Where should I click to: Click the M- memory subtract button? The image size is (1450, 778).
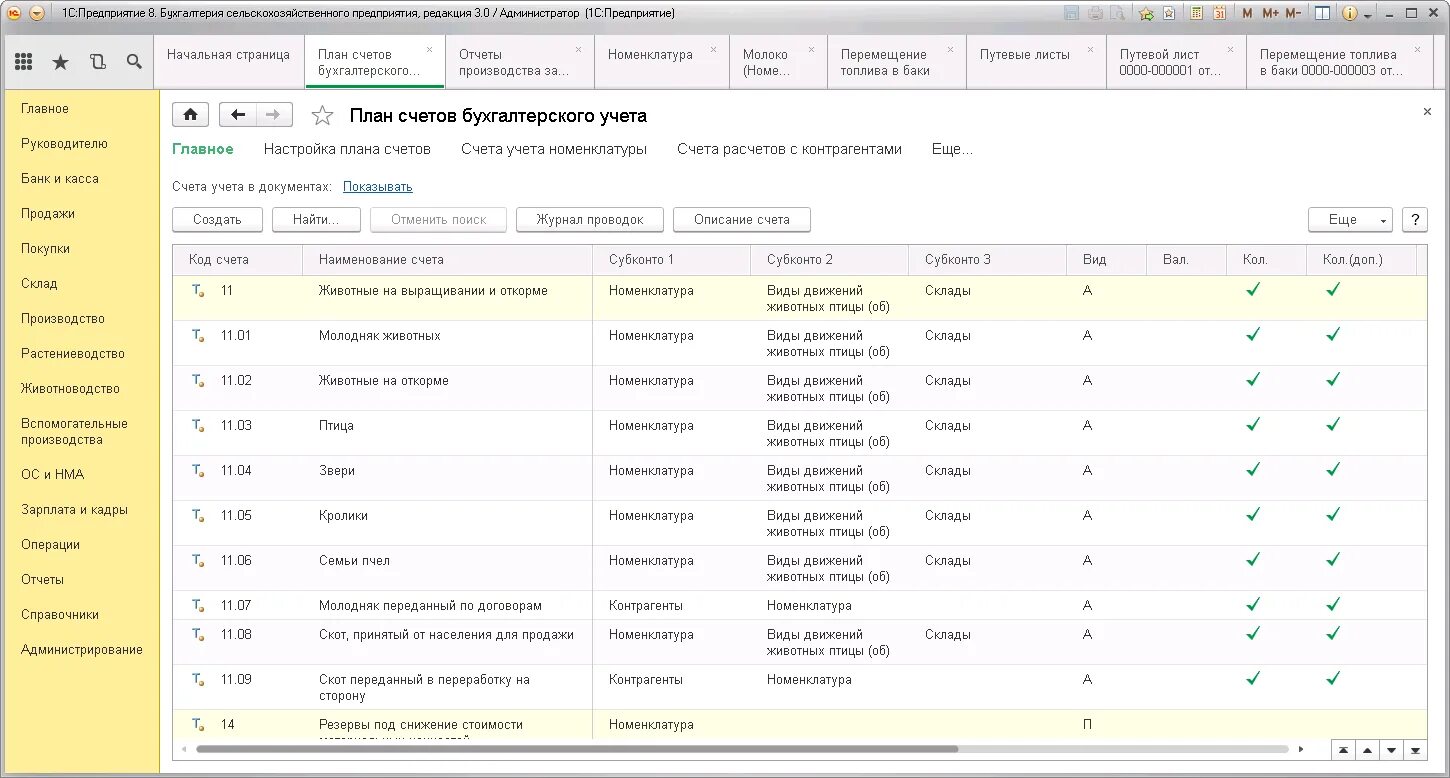(x=1293, y=13)
